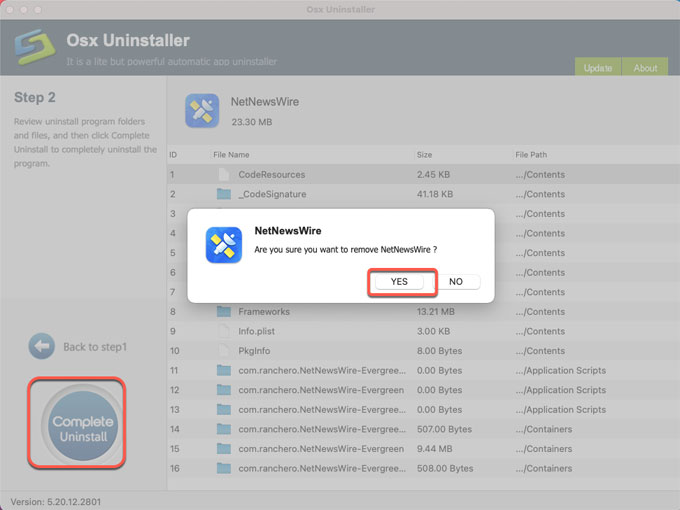Select the _CodeSignature row name
The width and height of the screenshot is (680, 510).
click(x=272, y=194)
